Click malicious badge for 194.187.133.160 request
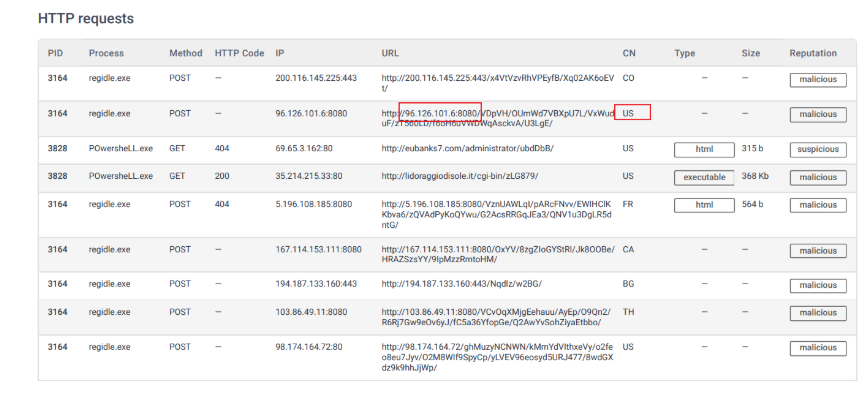The width and height of the screenshot is (868, 408). (817, 284)
